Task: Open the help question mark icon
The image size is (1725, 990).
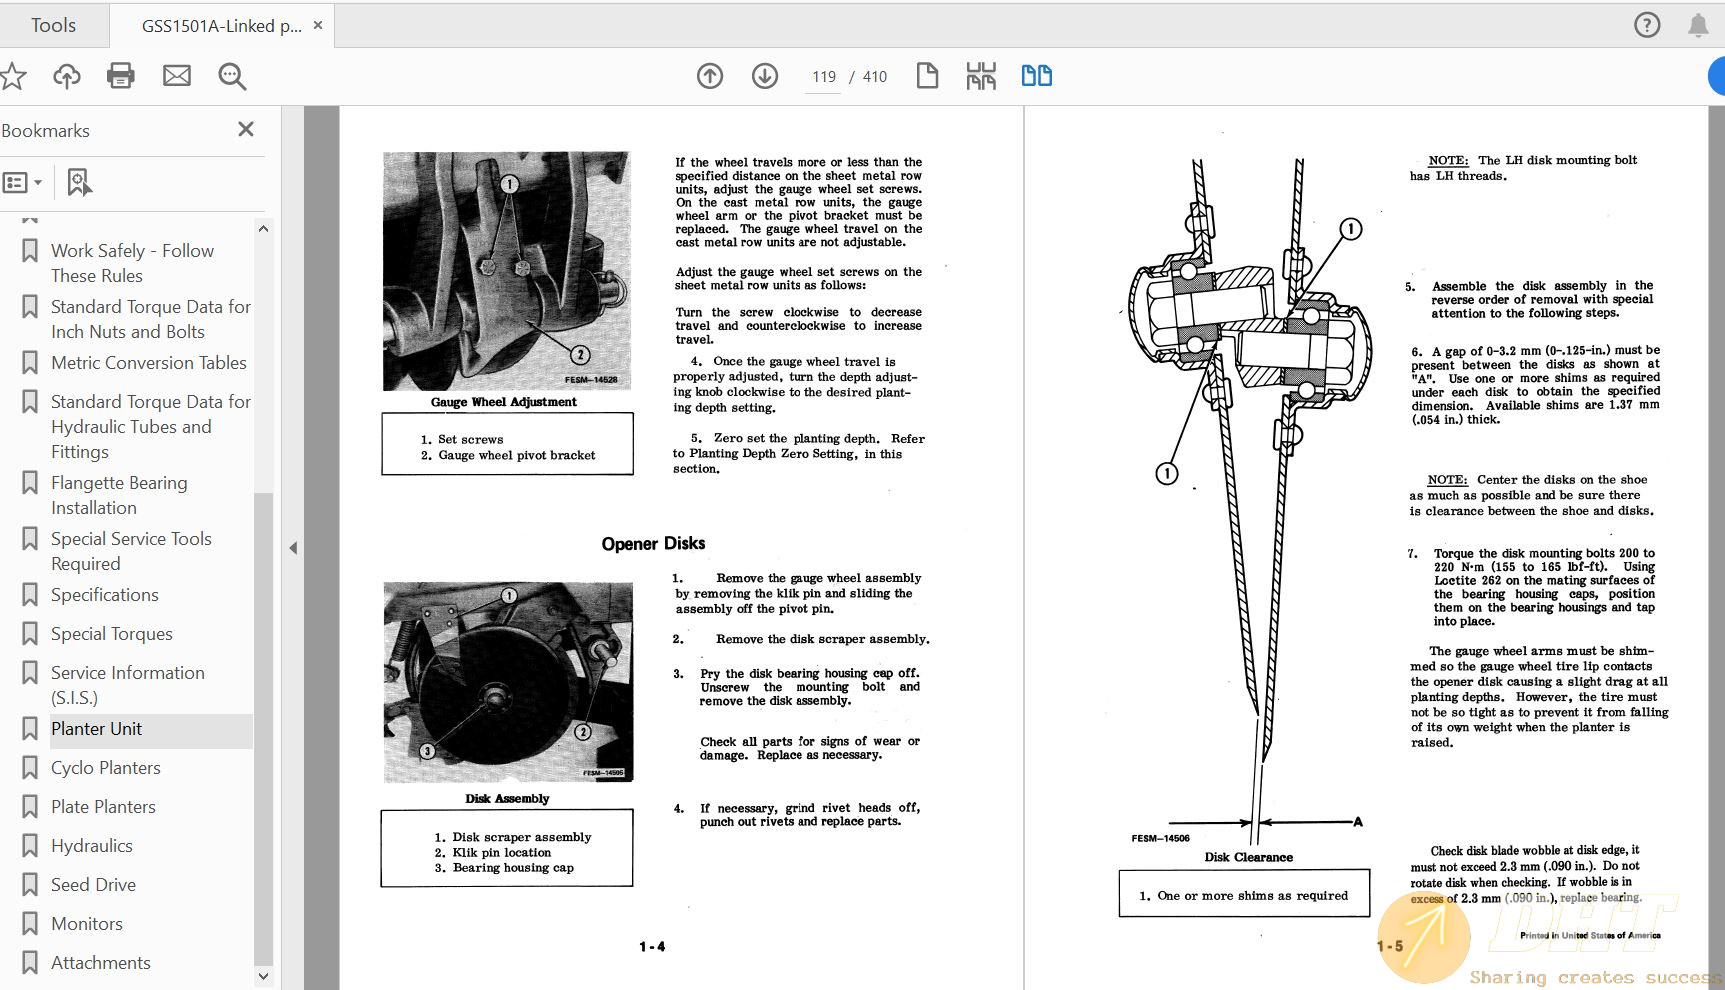Action: tap(1647, 25)
